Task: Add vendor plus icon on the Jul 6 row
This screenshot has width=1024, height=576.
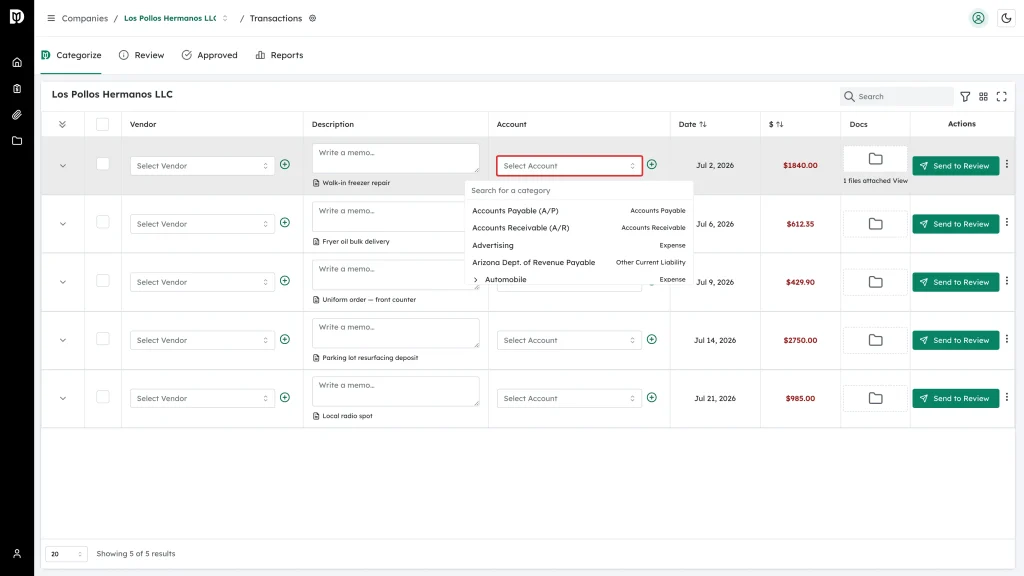Action: 285,223
